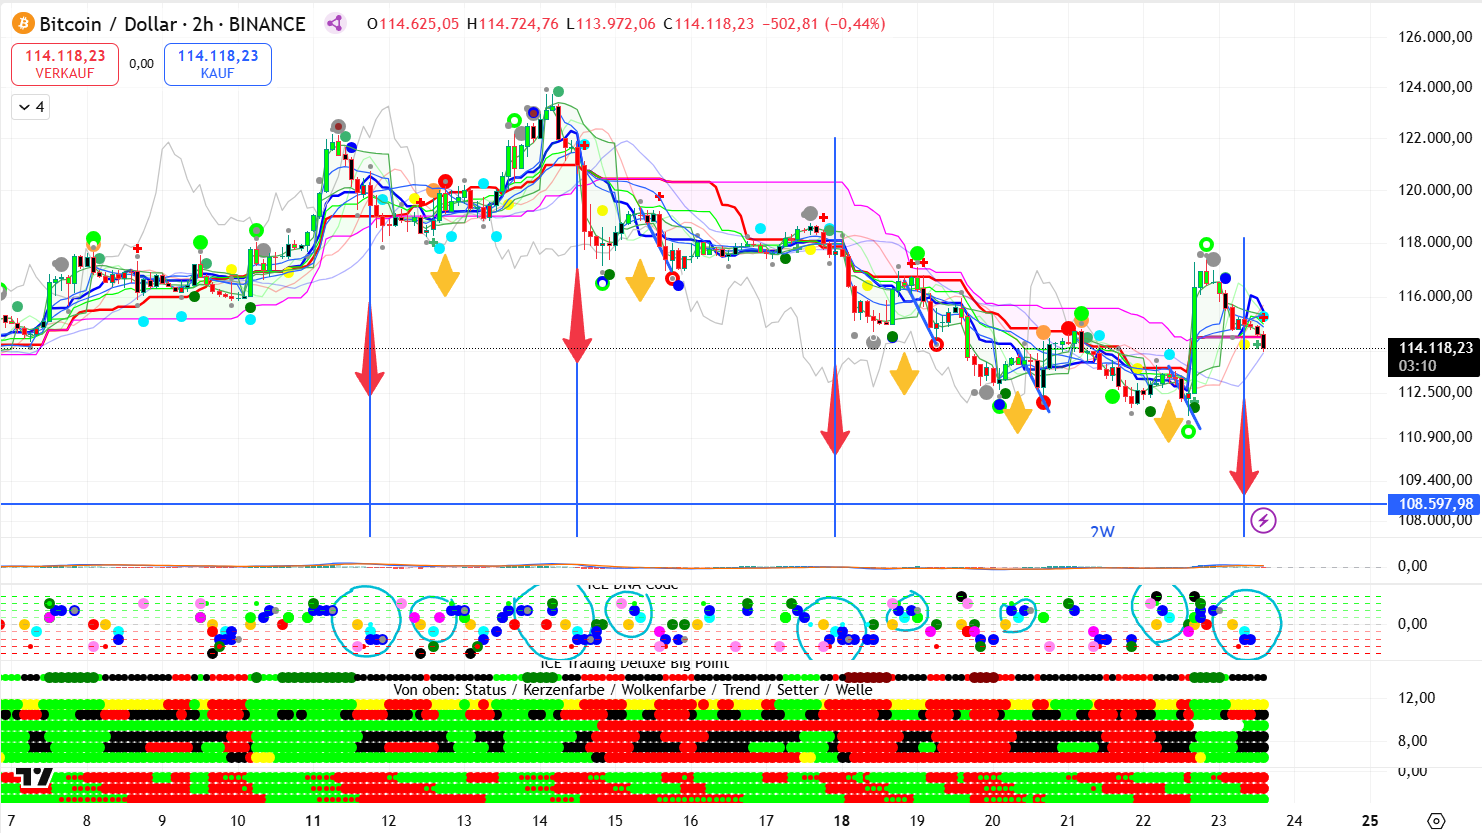Click date 25 on the time axis
Screen dimensions: 1482x833
[1370, 821]
